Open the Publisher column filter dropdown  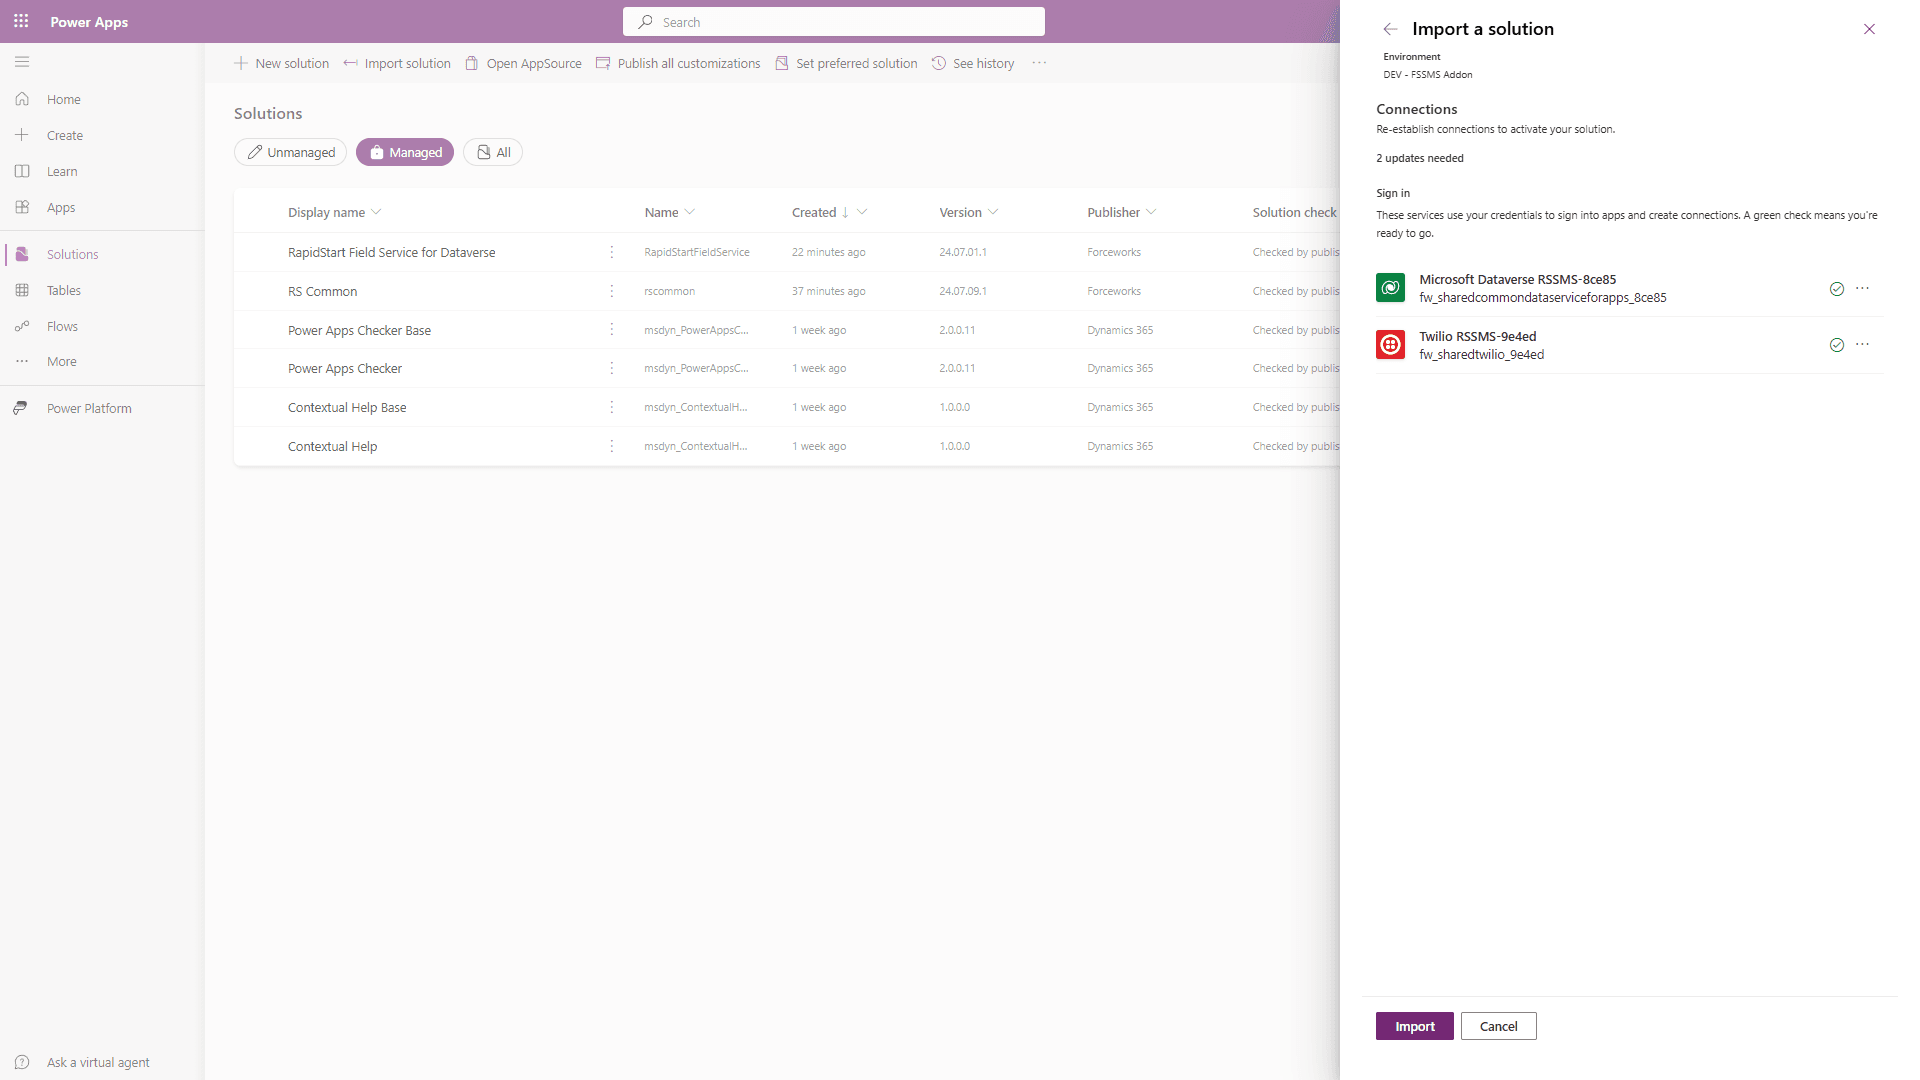pyautogui.click(x=1150, y=212)
